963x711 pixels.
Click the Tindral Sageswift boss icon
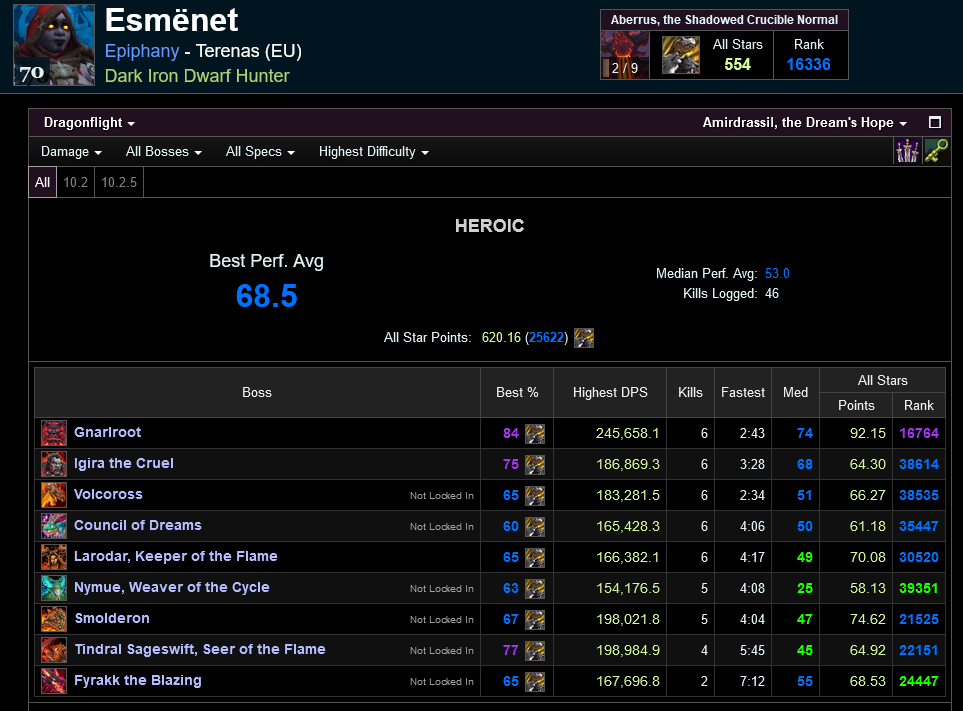[54, 650]
